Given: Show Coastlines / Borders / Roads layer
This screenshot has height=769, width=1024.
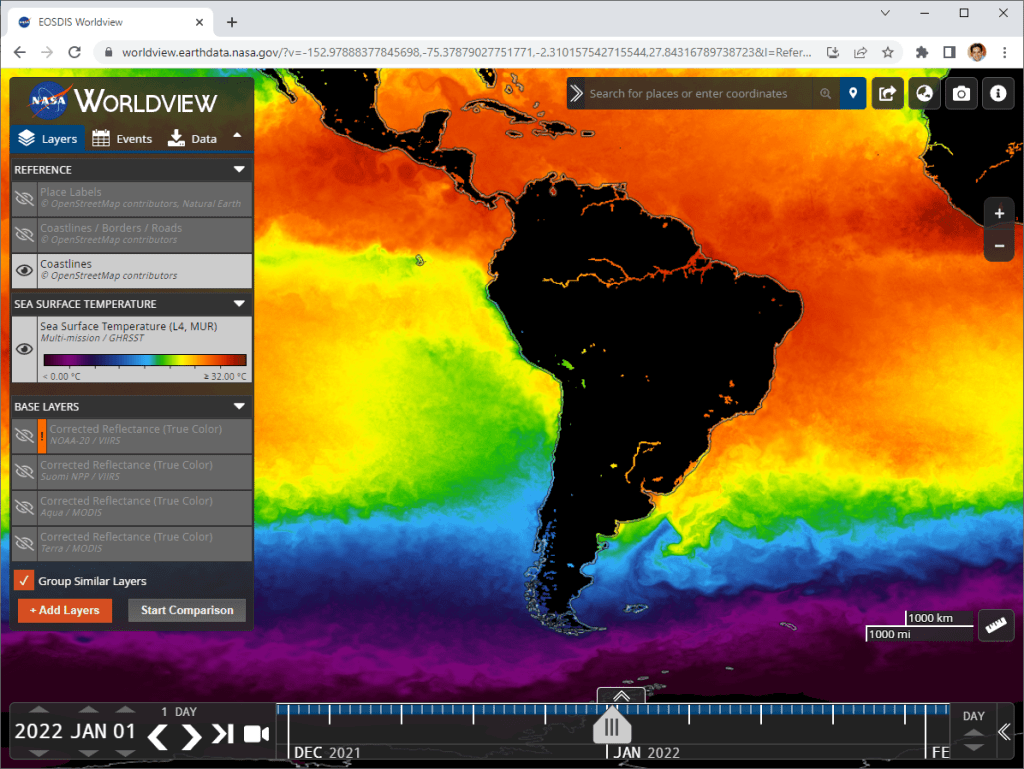Looking at the screenshot, I should pyautogui.click(x=25, y=234).
